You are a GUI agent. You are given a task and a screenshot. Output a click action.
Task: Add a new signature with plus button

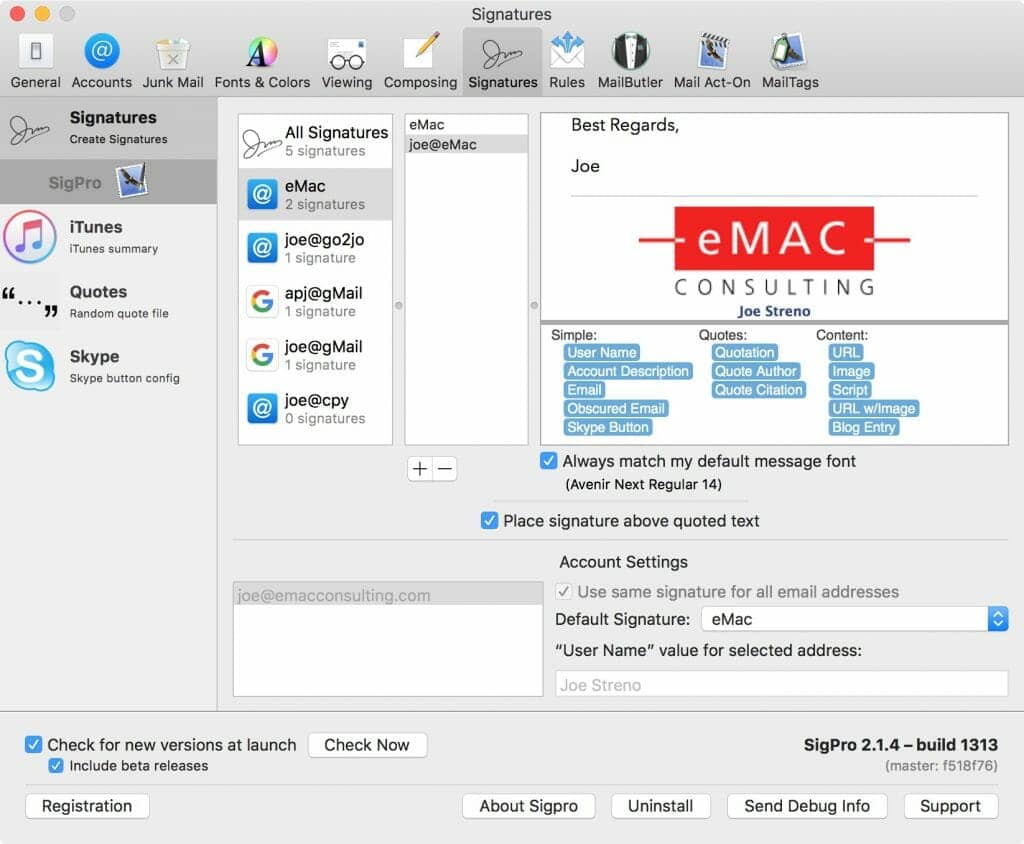420,468
